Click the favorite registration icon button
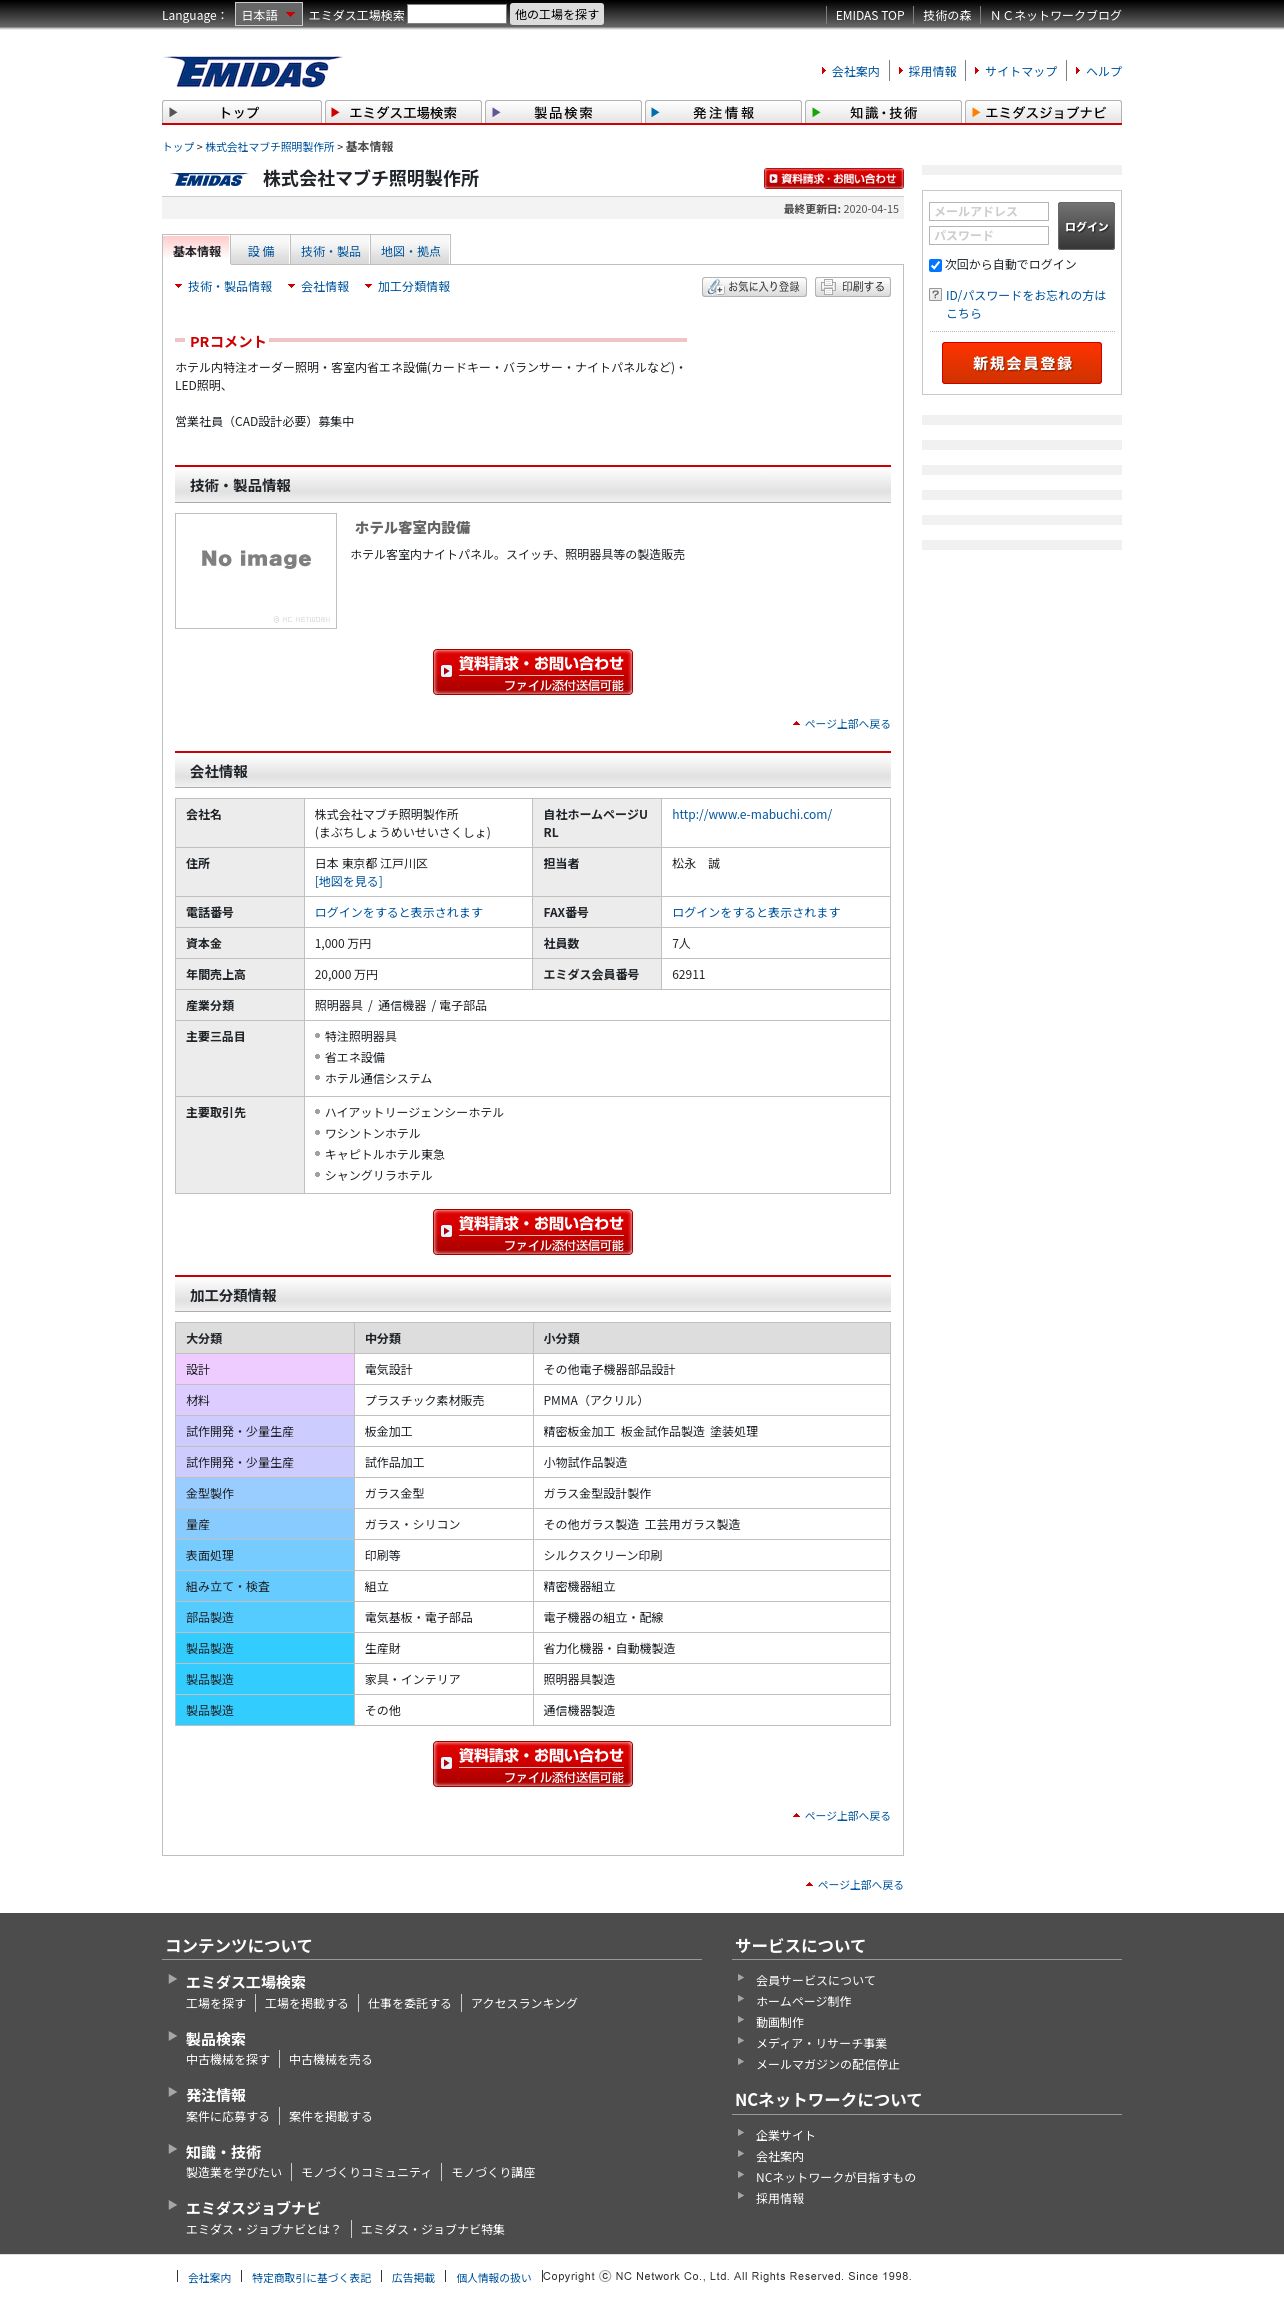Screen dimensions: 1284x2300 click(754, 287)
